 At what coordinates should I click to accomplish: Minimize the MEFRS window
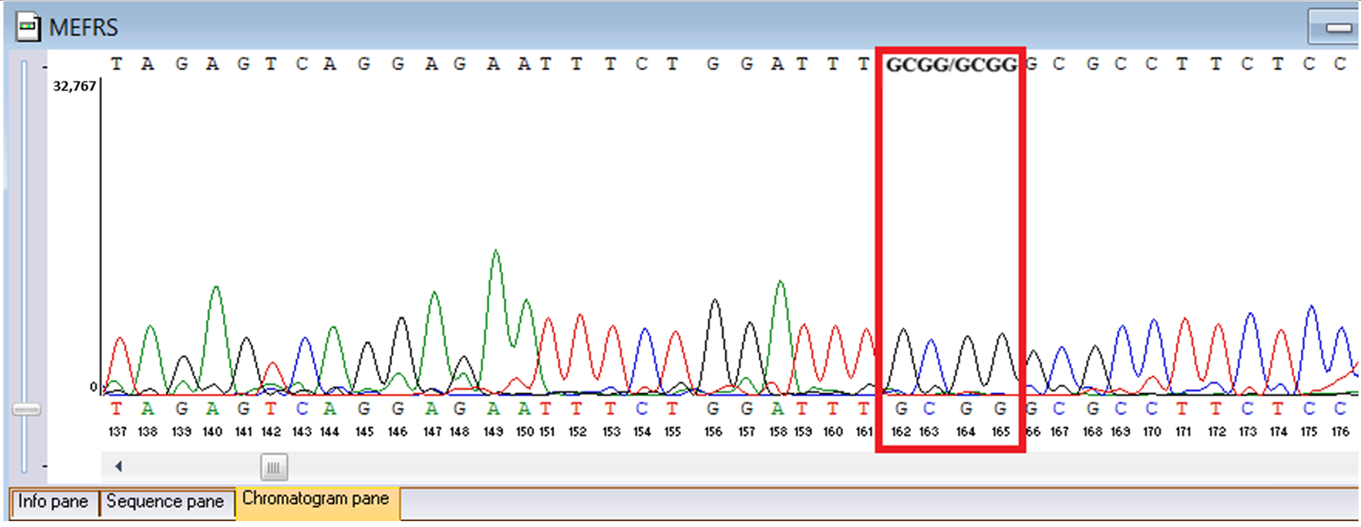[1337, 28]
